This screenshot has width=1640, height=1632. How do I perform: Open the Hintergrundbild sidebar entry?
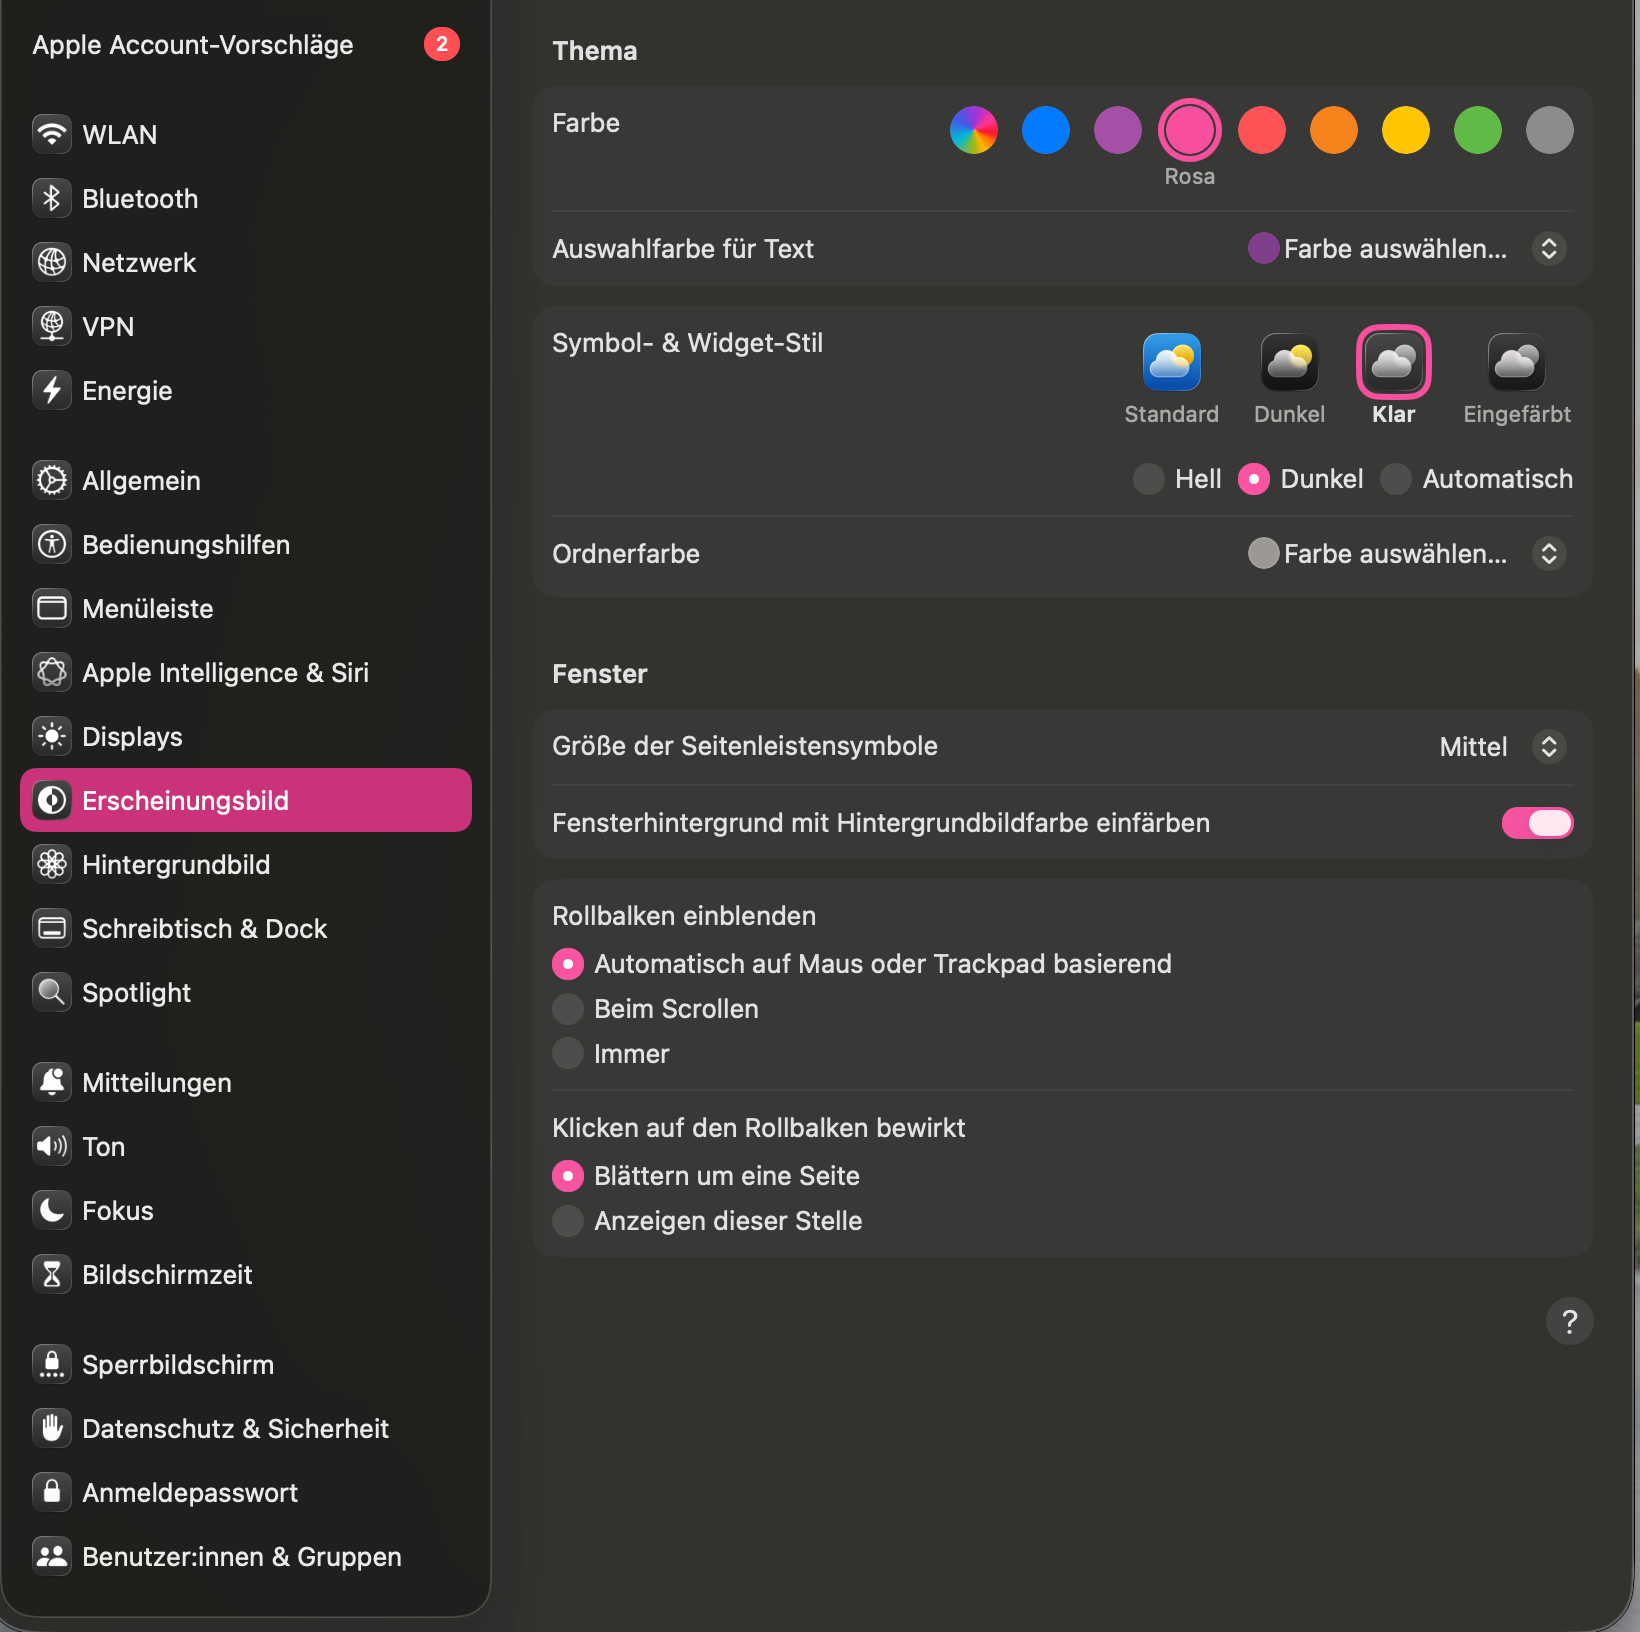point(246,865)
